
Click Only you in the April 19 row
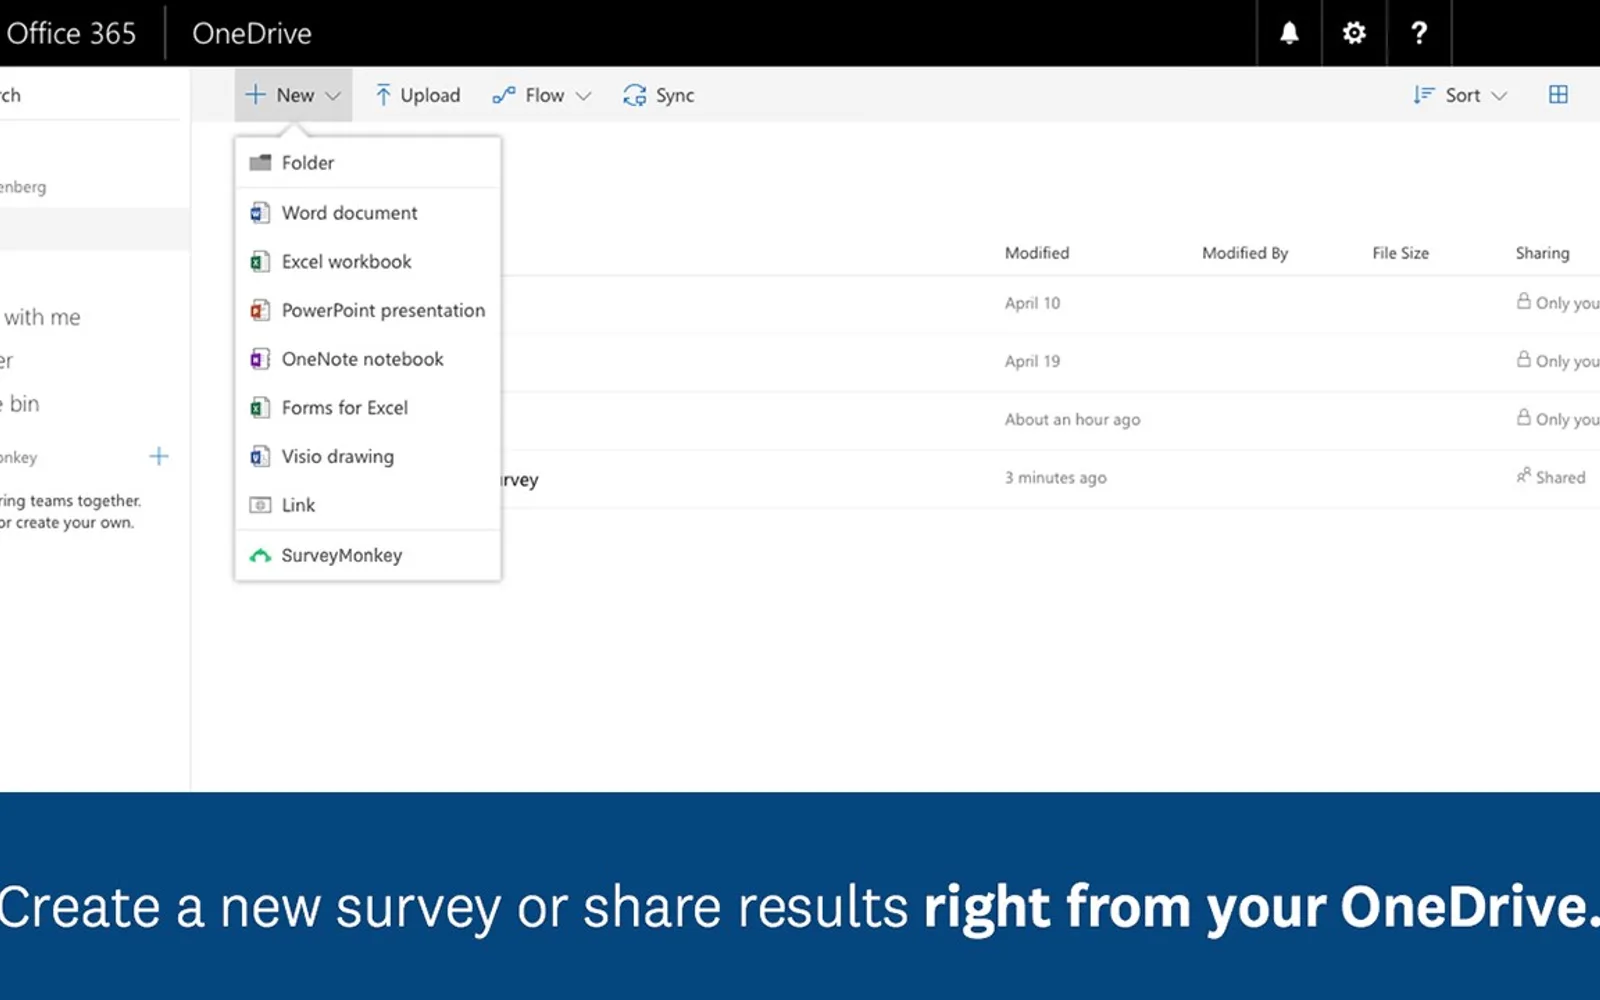pyautogui.click(x=1558, y=360)
